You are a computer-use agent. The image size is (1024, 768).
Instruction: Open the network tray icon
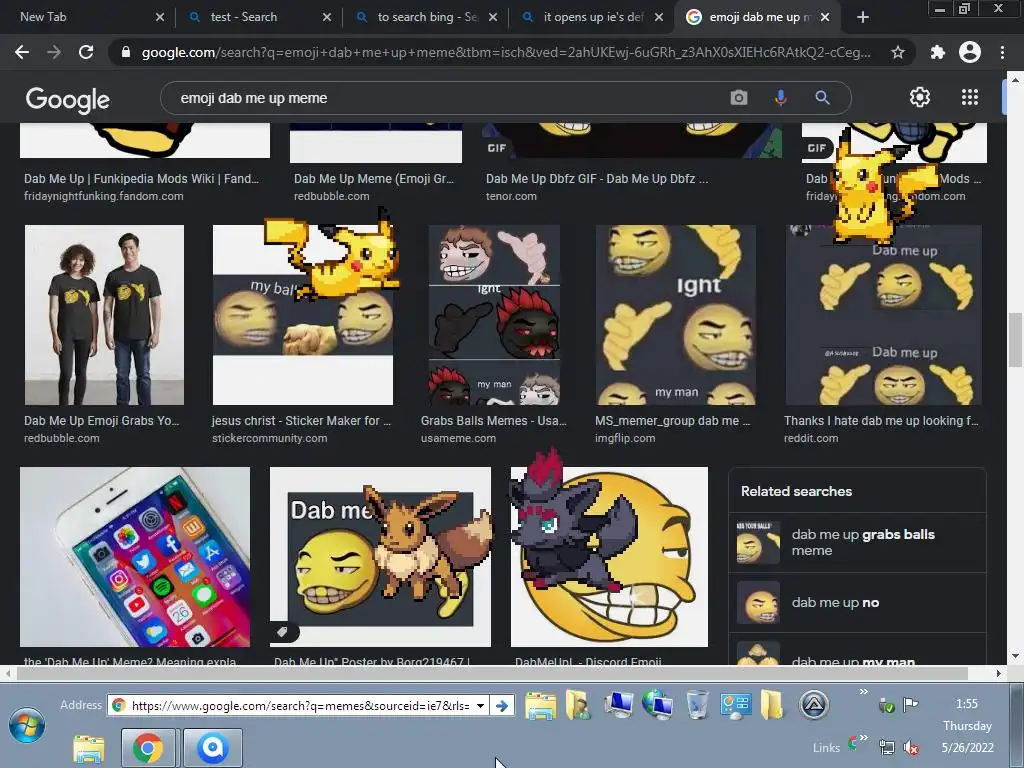[x=887, y=747]
